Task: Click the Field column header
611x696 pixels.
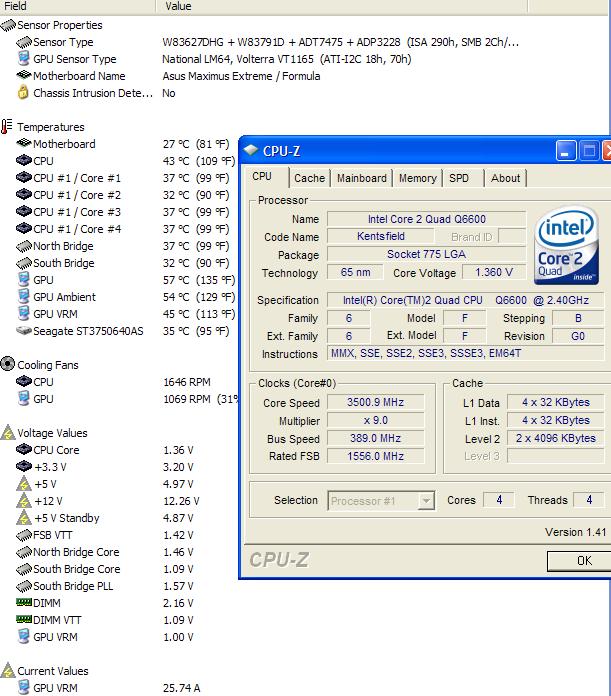Action: [x=78, y=6]
